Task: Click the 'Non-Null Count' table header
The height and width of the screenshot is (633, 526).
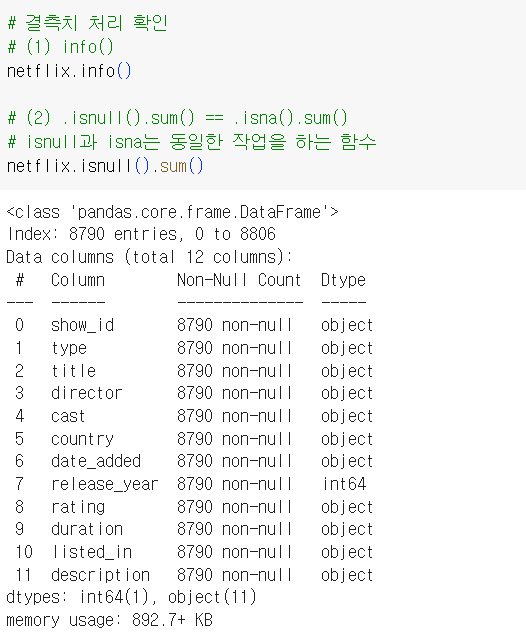Action: pos(239,280)
